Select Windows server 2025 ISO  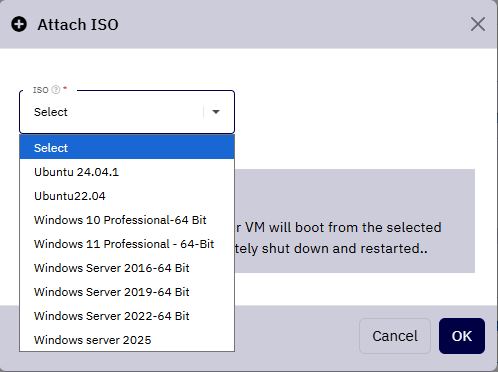pos(127,340)
